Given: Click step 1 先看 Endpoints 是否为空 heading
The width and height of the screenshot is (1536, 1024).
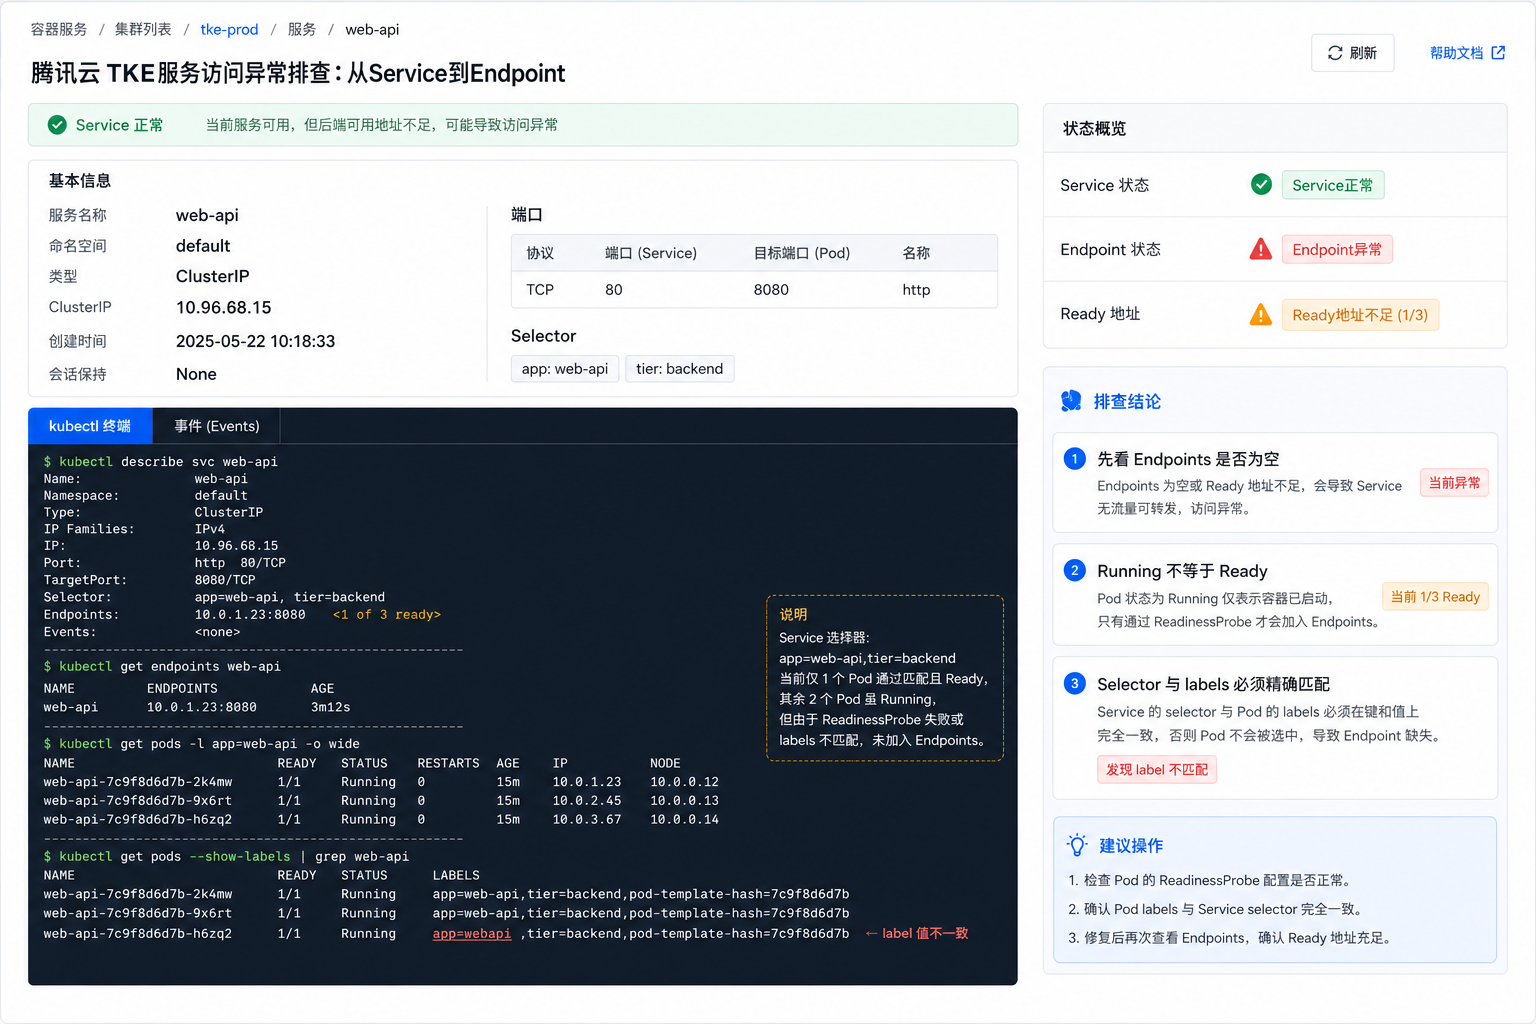Looking at the screenshot, I should (1188, 459).
